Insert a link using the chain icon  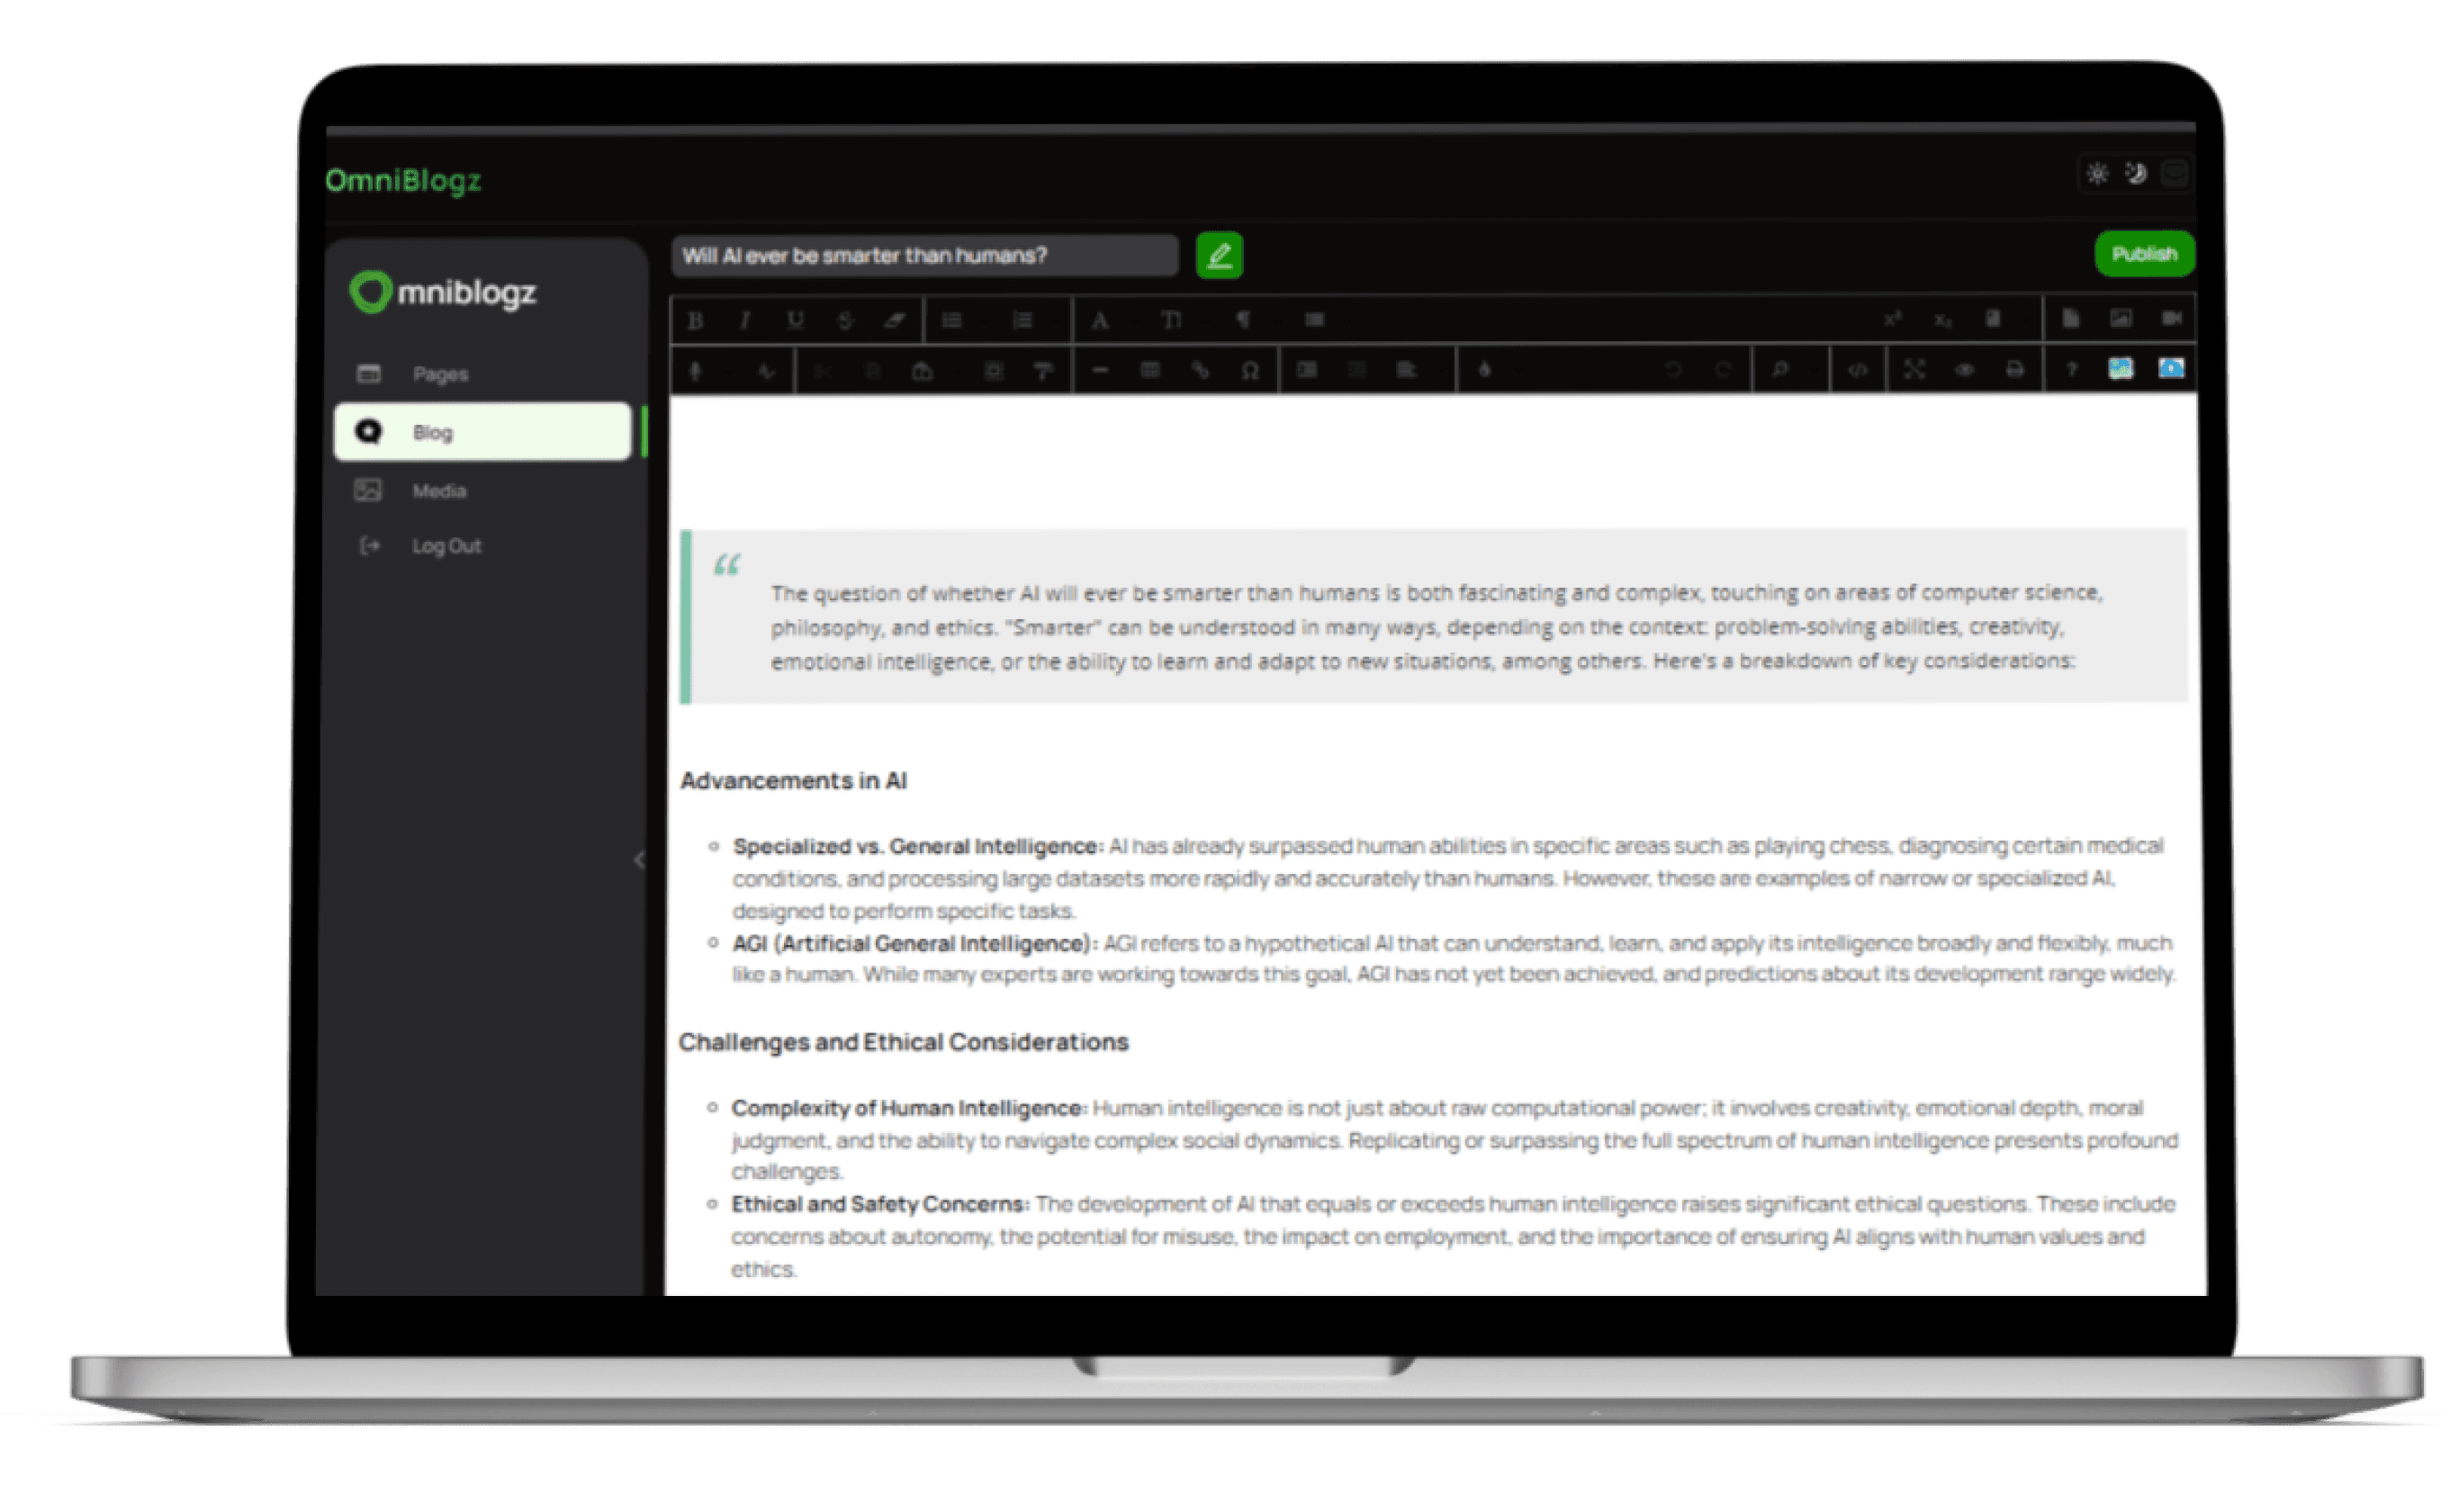click(1200, 371)
